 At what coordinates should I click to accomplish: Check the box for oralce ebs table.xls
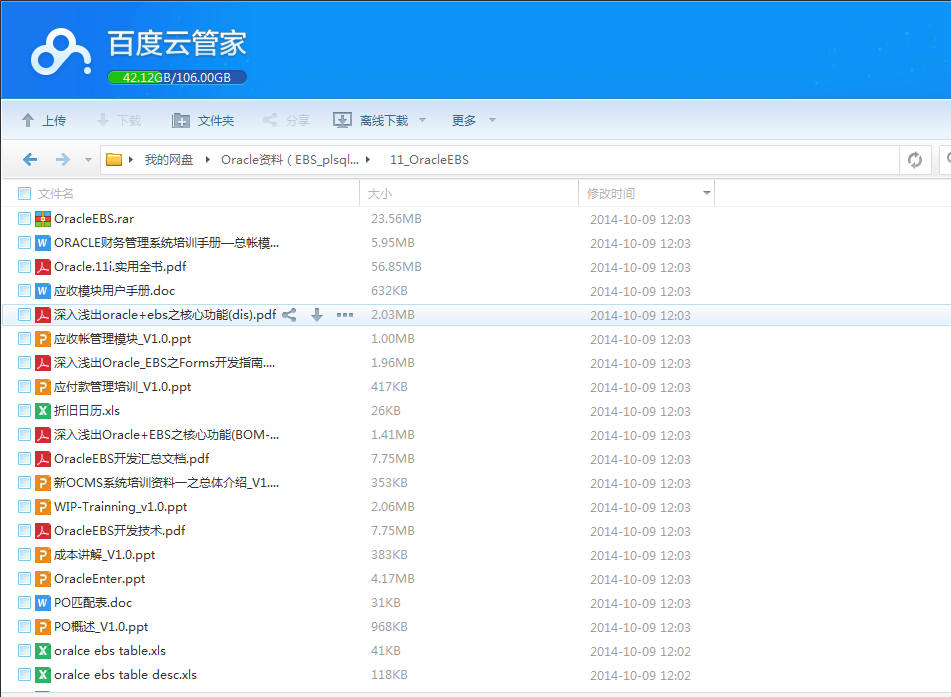pyautogui.click(x=24, y=650)
